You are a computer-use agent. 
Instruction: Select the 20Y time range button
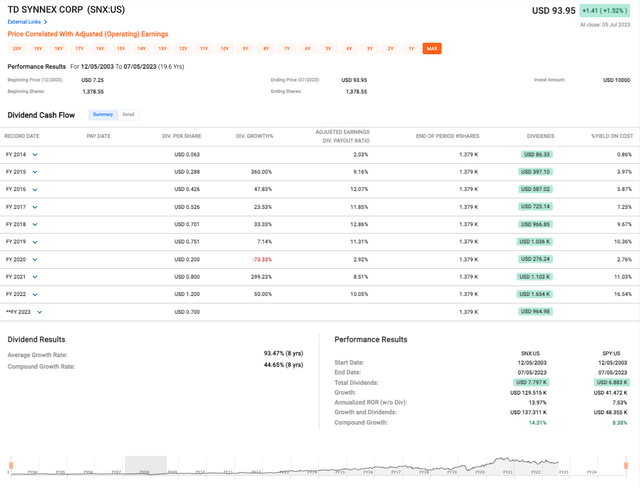pyautogui.click(x=17, y=49)
